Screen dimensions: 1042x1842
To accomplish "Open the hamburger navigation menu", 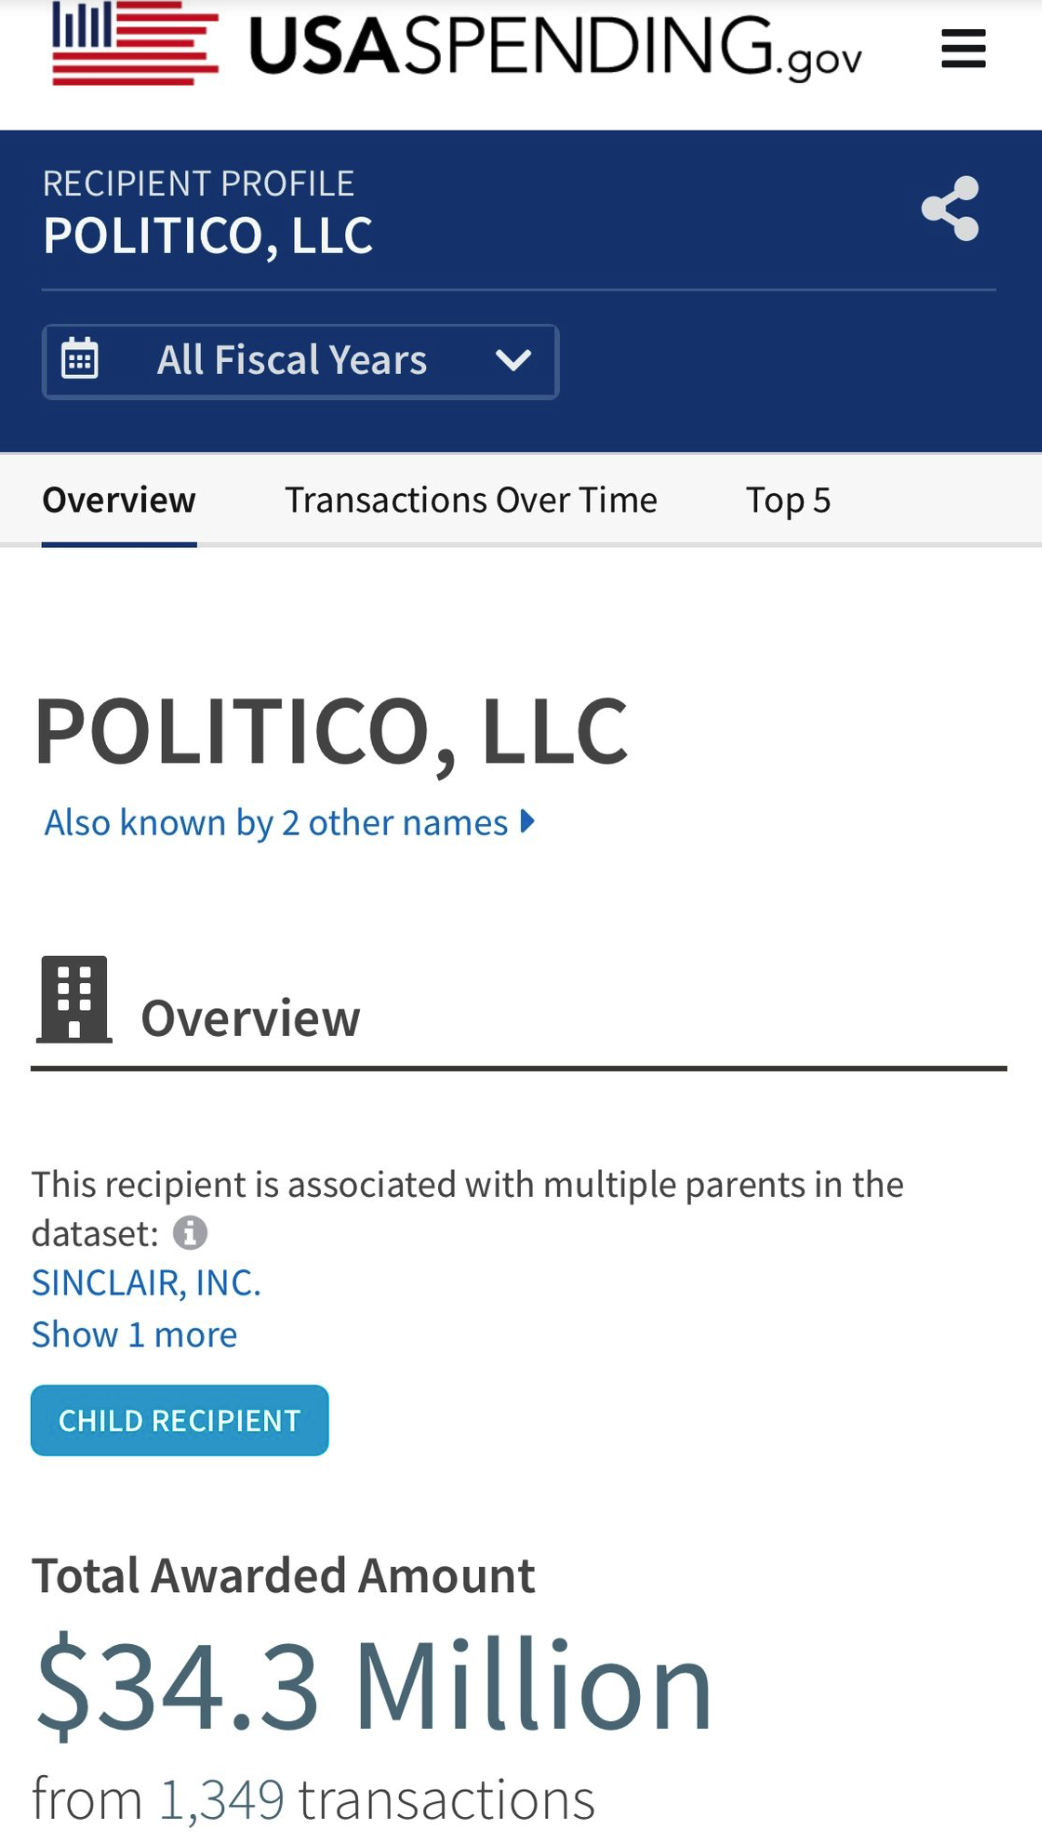I will tap(963, 48).
